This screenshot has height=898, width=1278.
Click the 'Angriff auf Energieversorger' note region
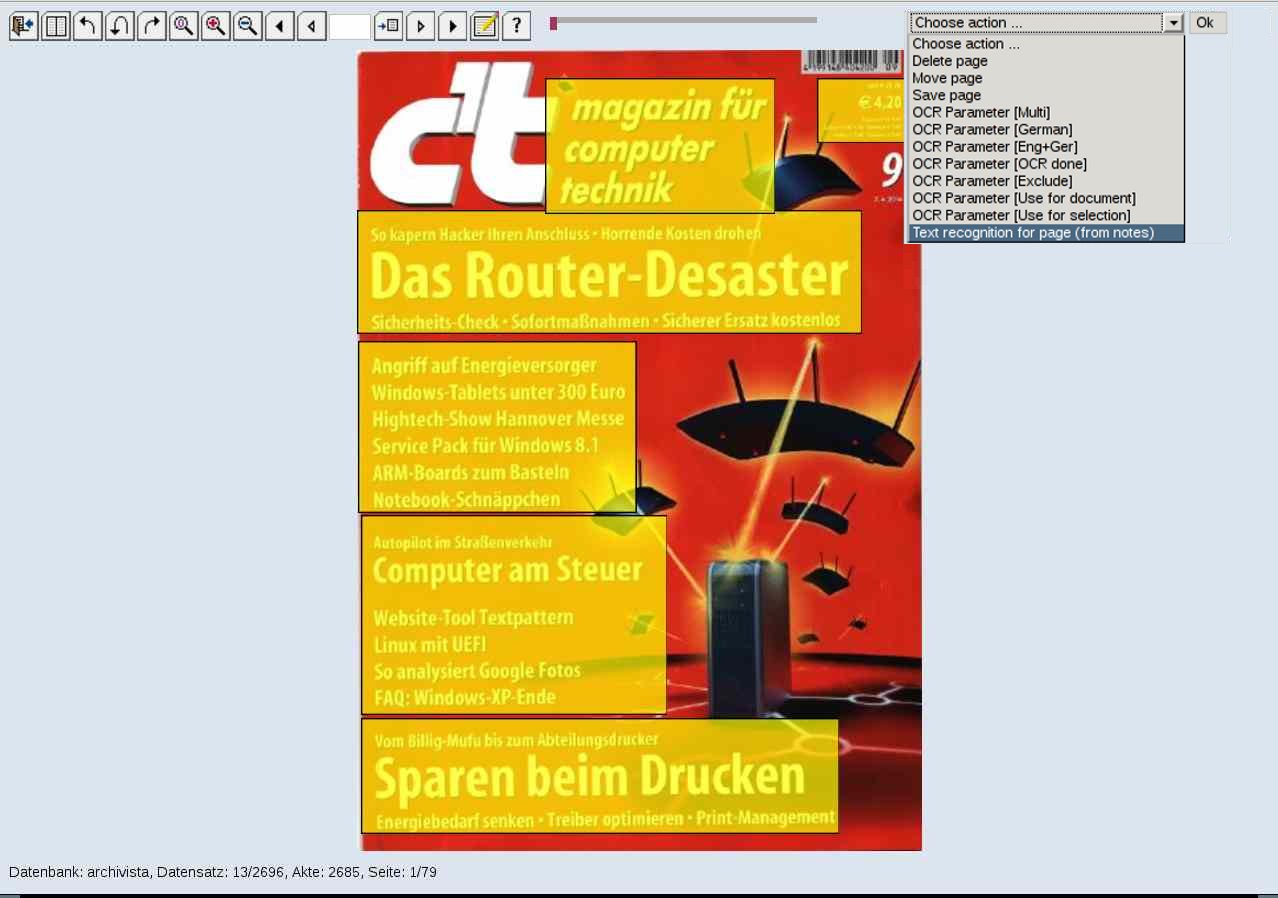coord(497,427)
